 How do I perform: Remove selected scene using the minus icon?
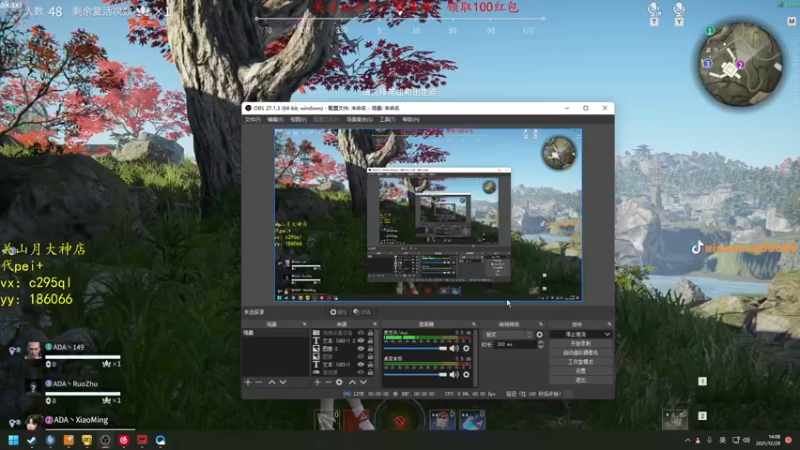pos(259,382)
